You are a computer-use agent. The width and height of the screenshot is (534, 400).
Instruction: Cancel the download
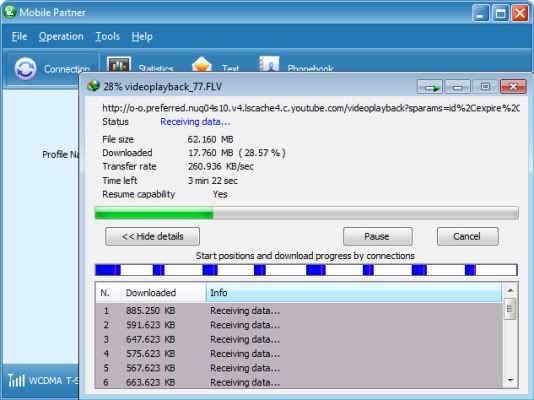(x=468, y=236)
